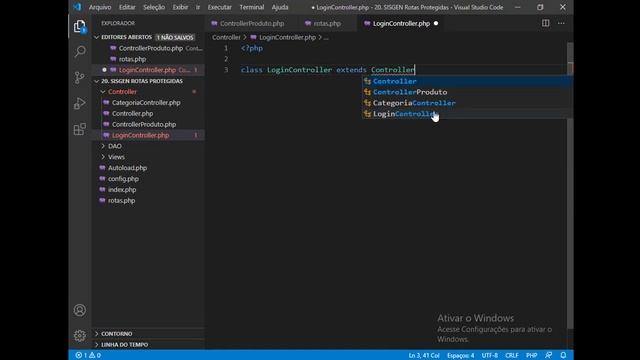Change the Espaços: 4 indentation setting
Image resolution: width=640 pixels, height=360 pixels.
tap(460, 355)
